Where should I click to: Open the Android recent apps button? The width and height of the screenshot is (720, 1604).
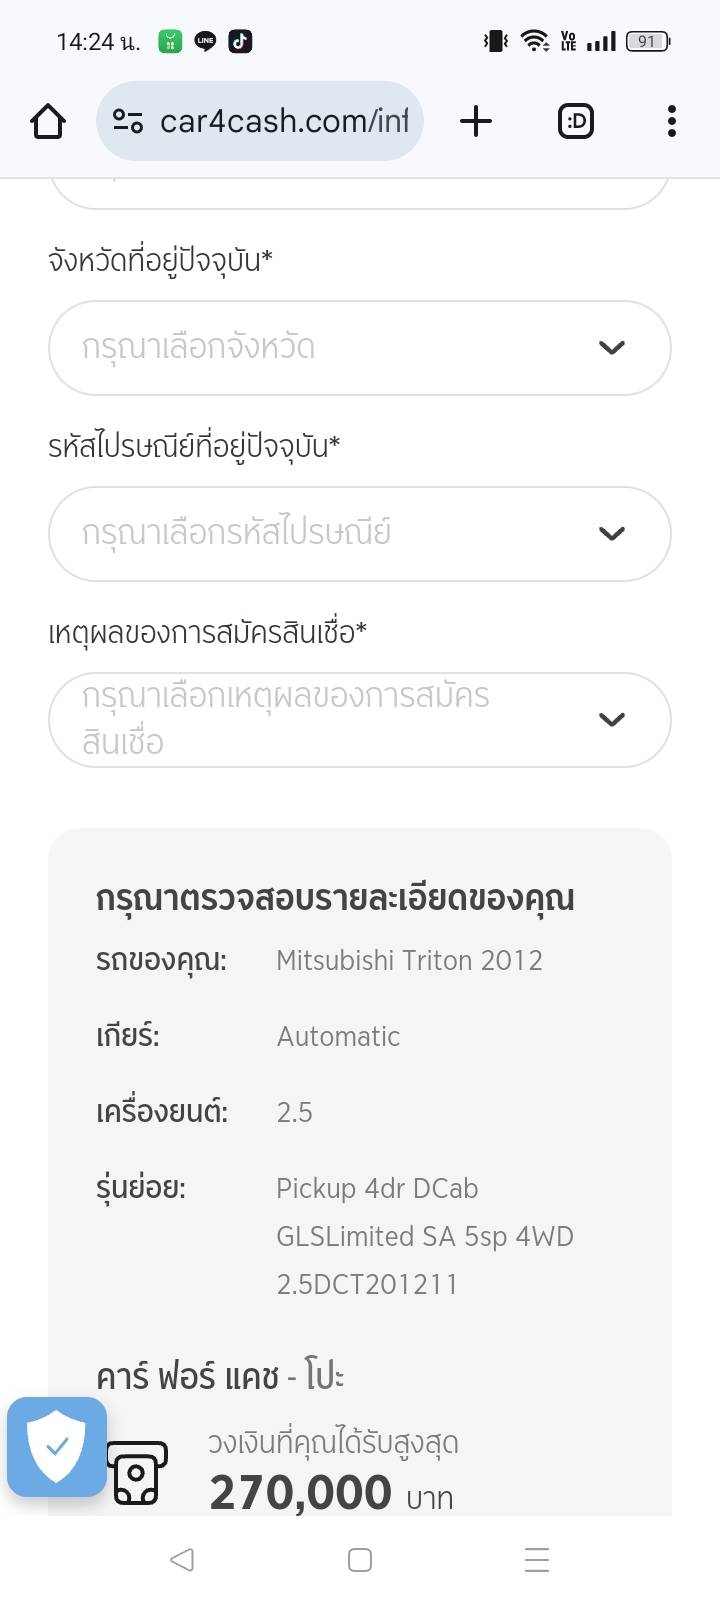tap(537, 1560)
